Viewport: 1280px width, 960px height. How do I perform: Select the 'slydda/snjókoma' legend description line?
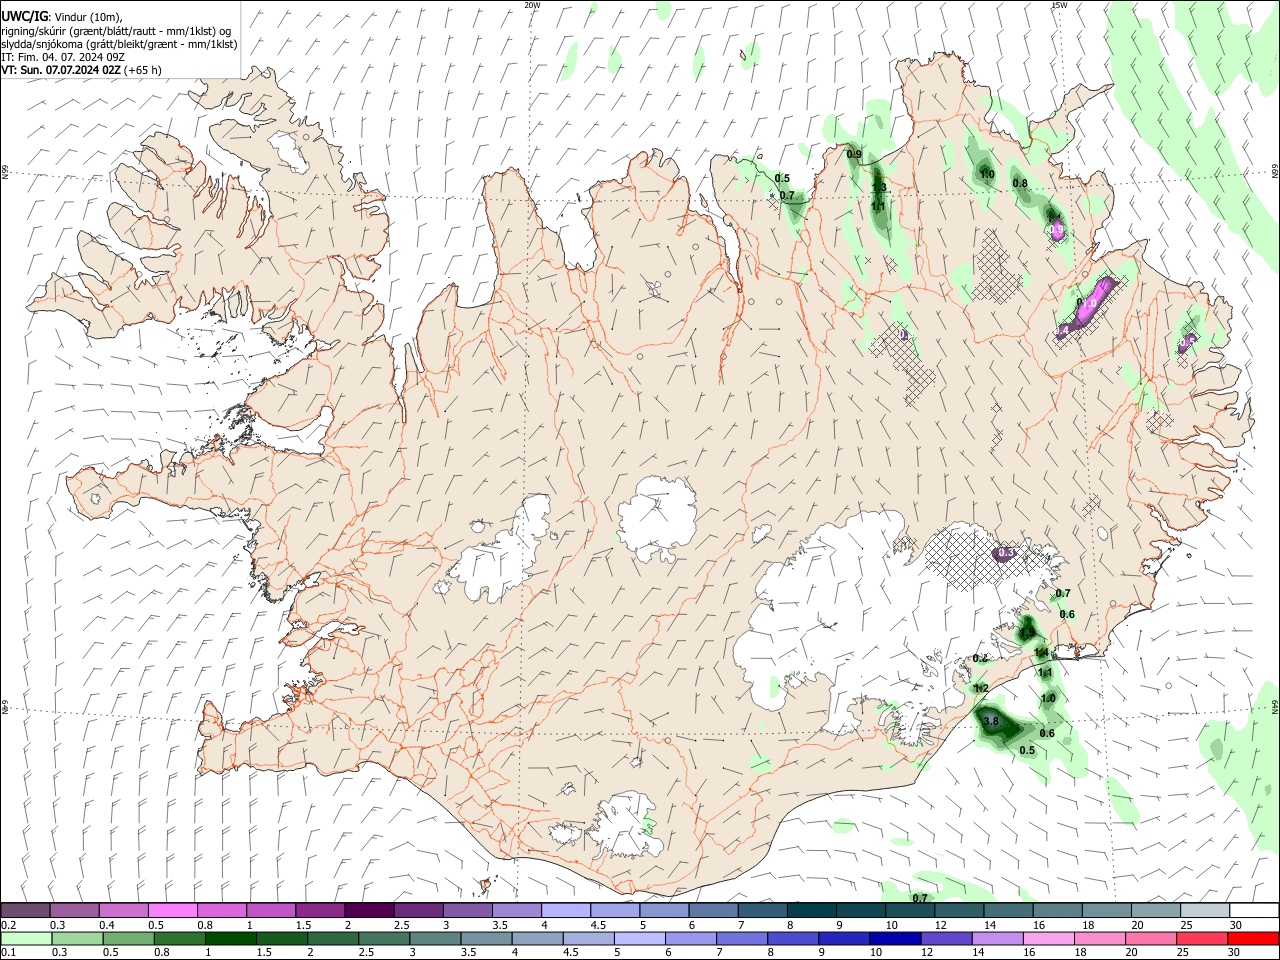119,44
